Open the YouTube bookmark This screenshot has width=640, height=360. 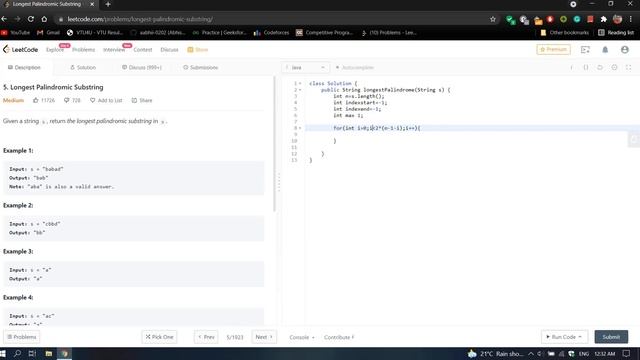click(15, 32)
